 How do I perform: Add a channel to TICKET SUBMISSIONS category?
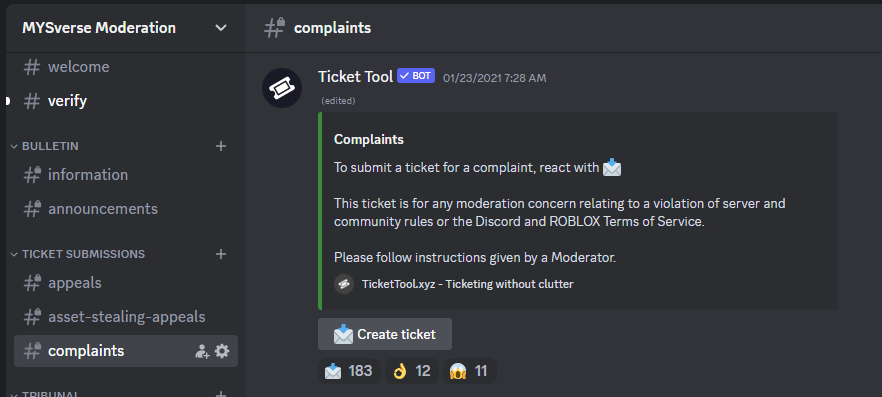click(221, 254)
